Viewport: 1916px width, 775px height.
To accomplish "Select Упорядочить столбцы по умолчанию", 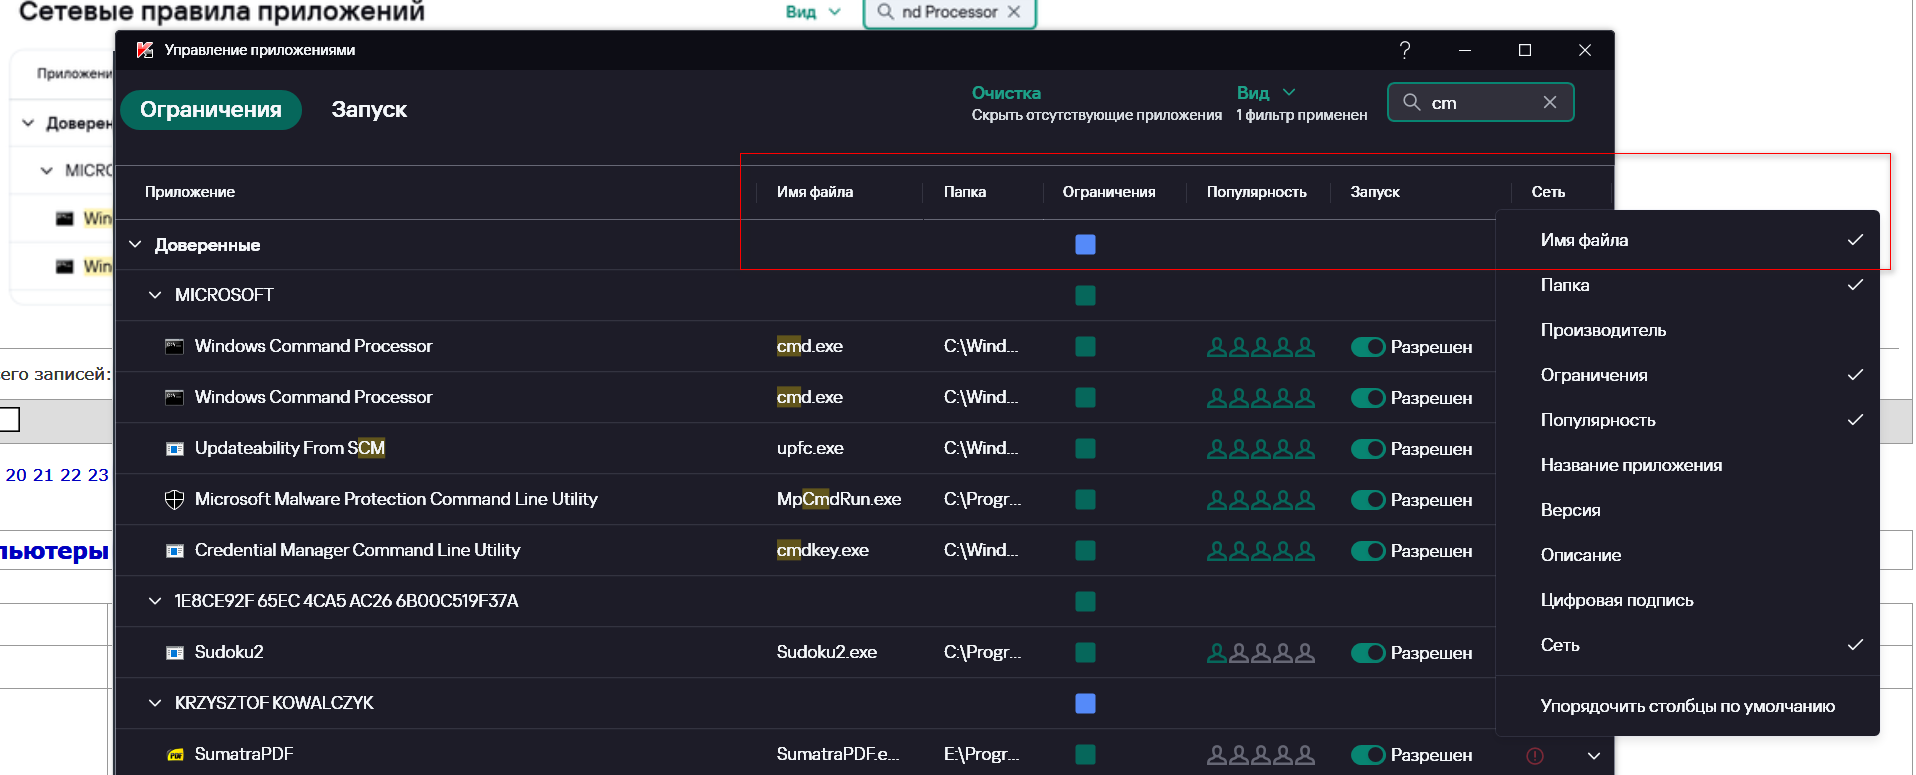I will coord(1688,706).
